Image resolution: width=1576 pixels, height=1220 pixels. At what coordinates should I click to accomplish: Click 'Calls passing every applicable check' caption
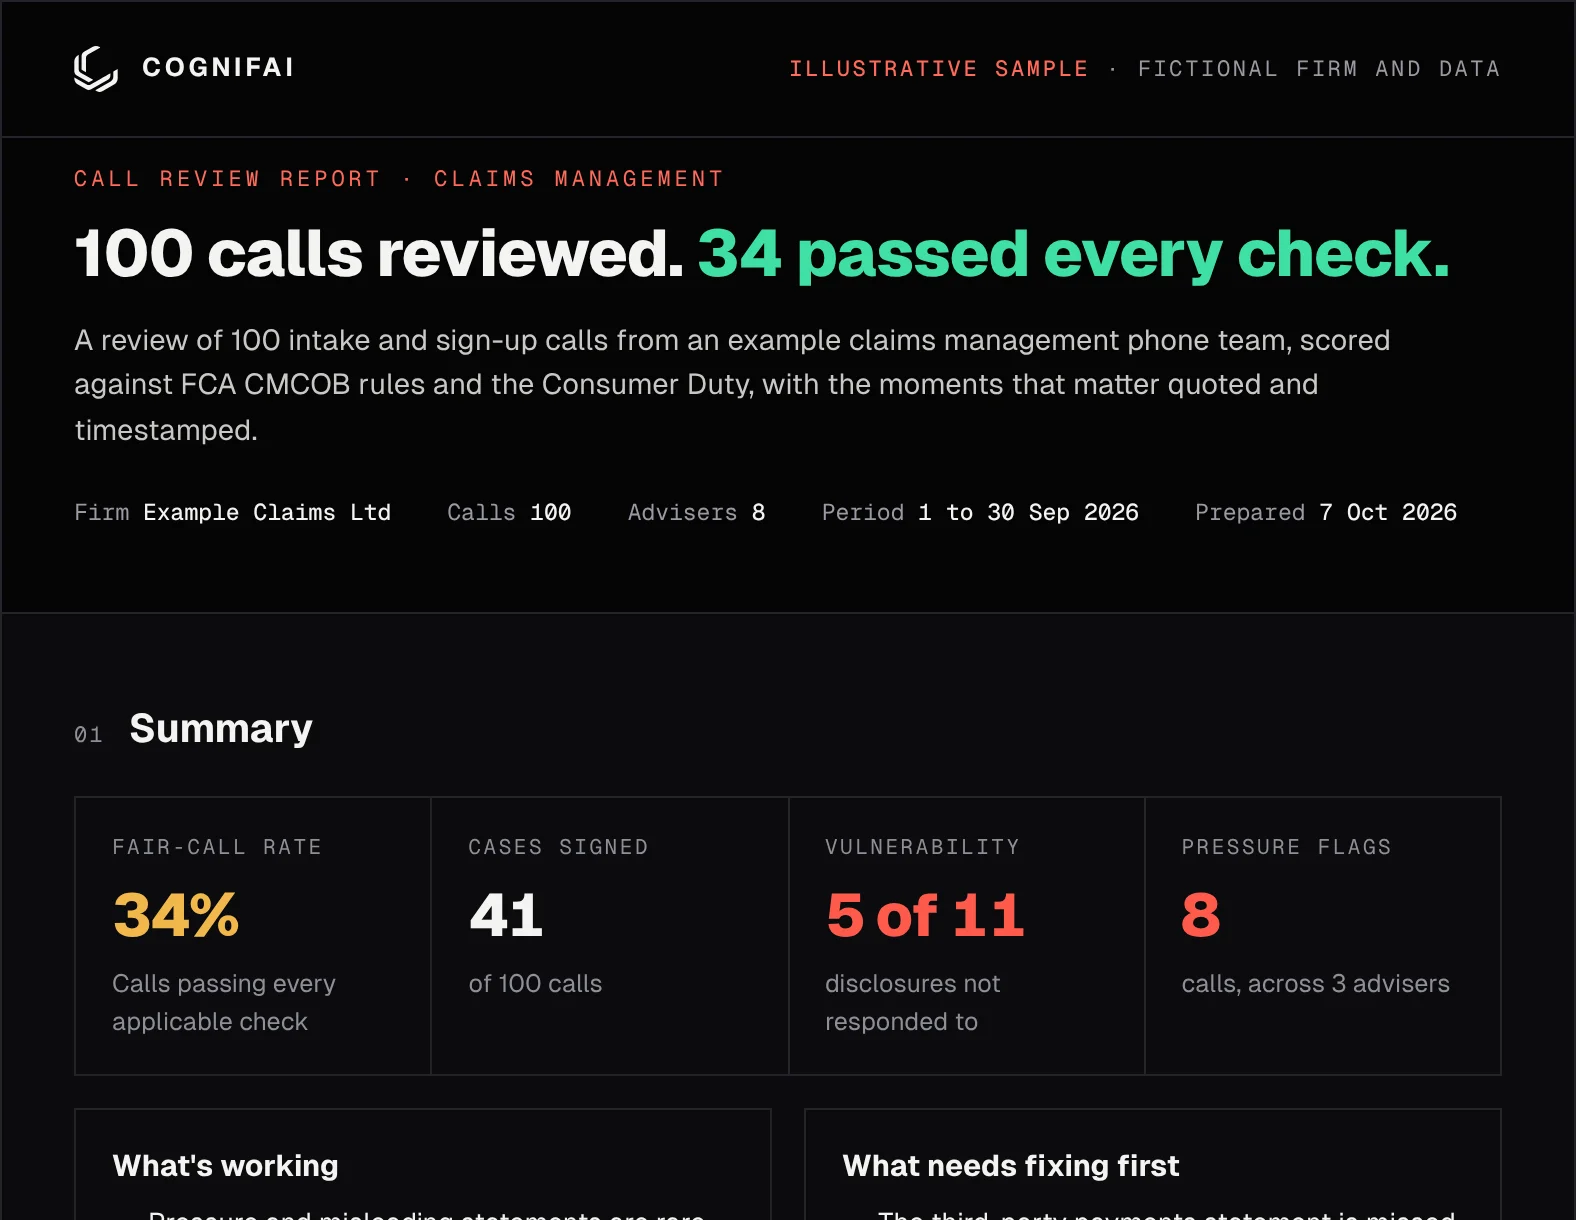[x=224, y=1003]
